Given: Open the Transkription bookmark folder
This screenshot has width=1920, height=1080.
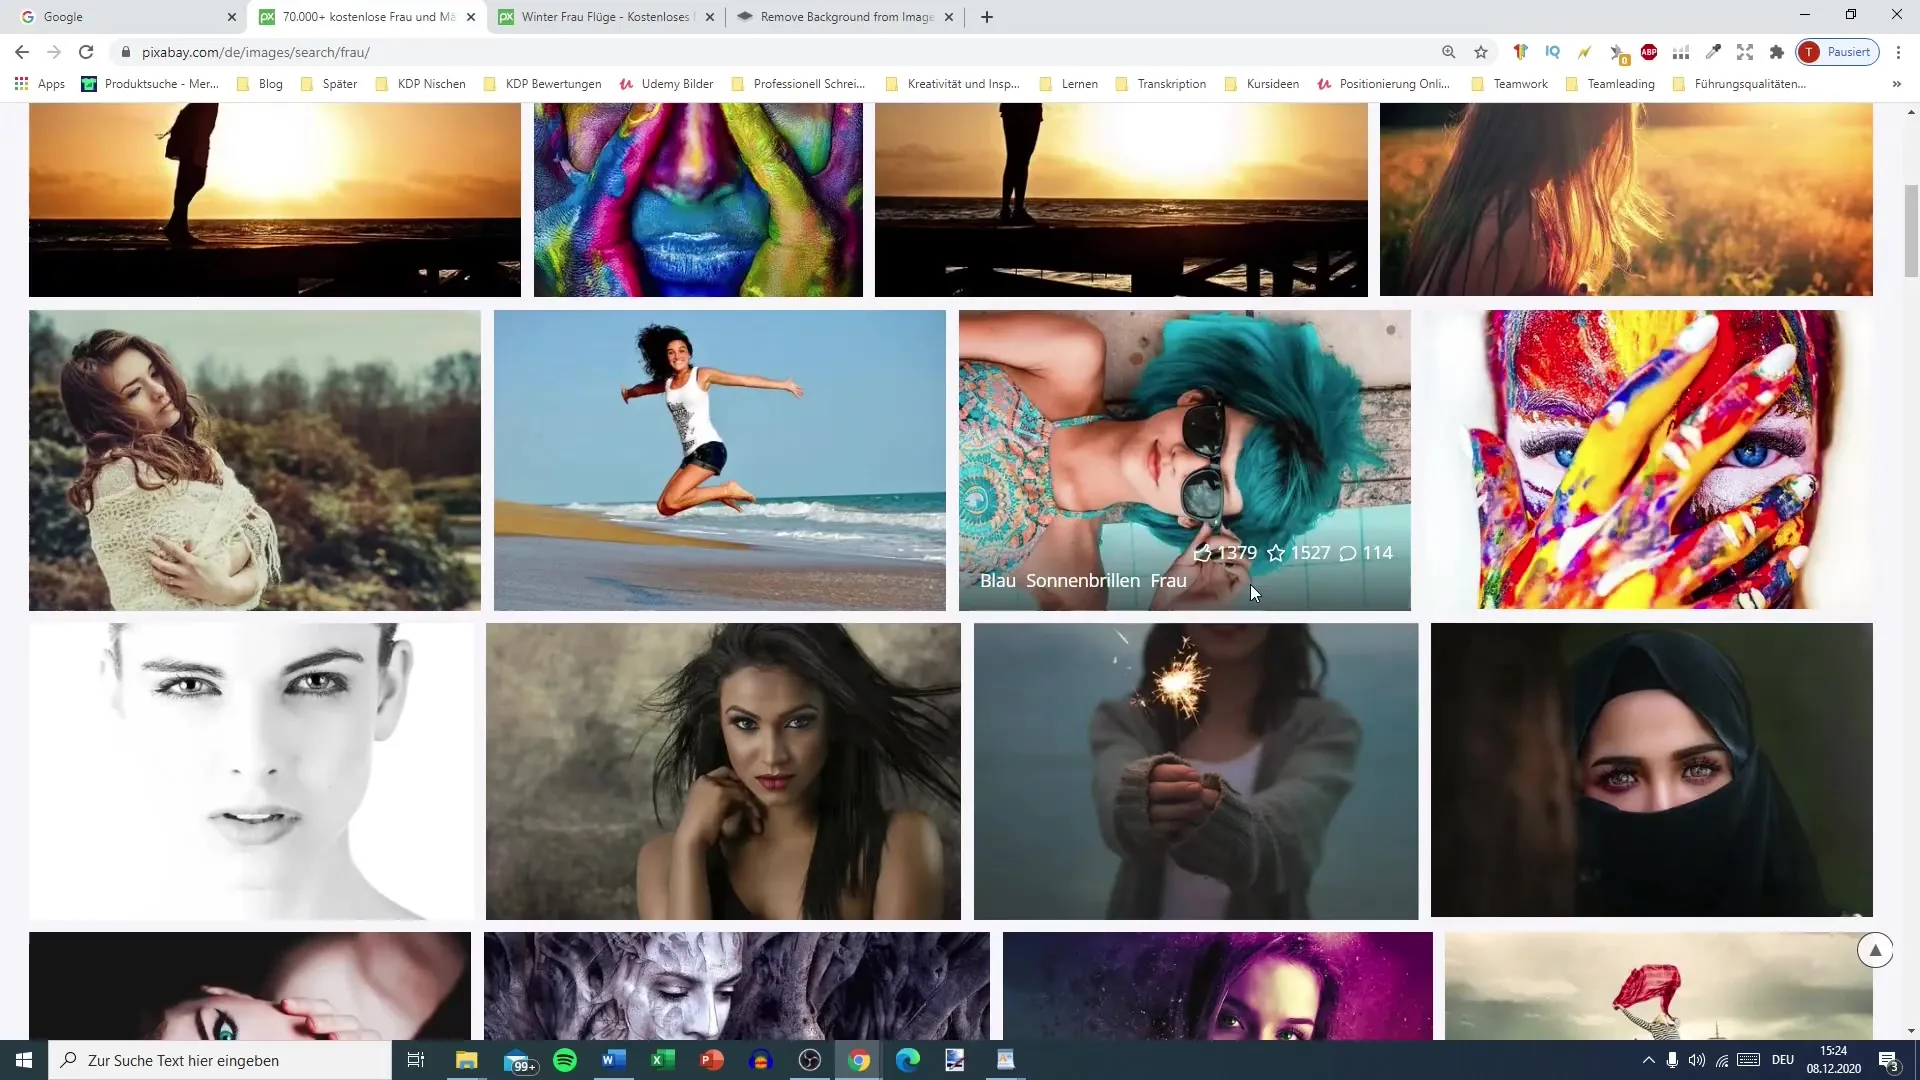Looking at the screenshot, I should click(1161, 84).
